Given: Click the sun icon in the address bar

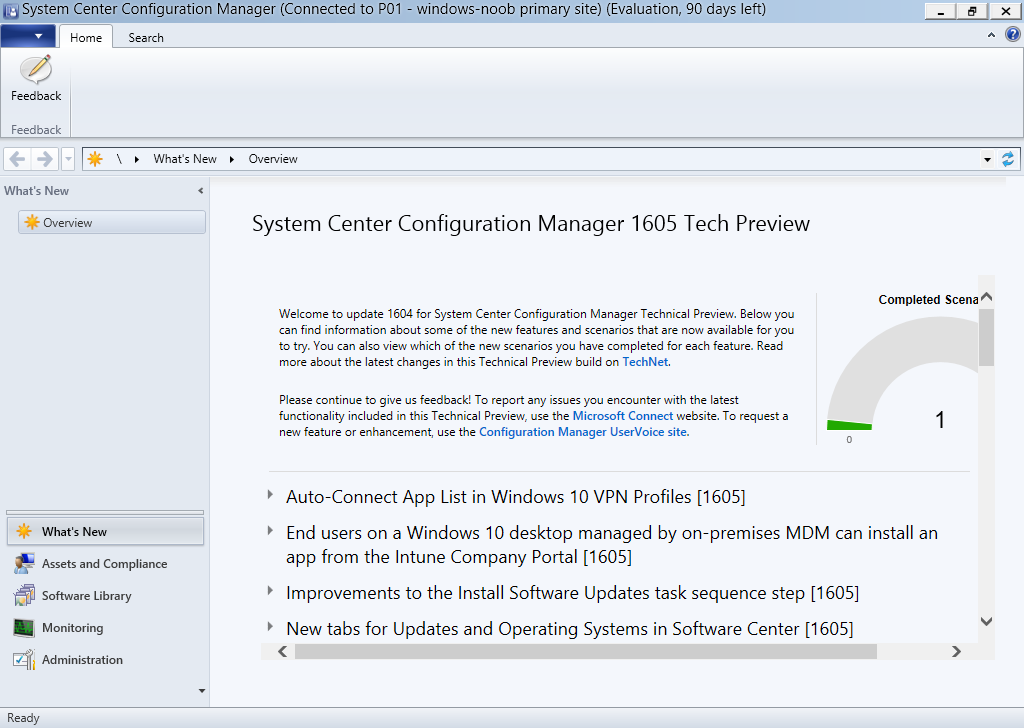Looking at the screenshot, I should pyautogui.click(x=95, y=159).
